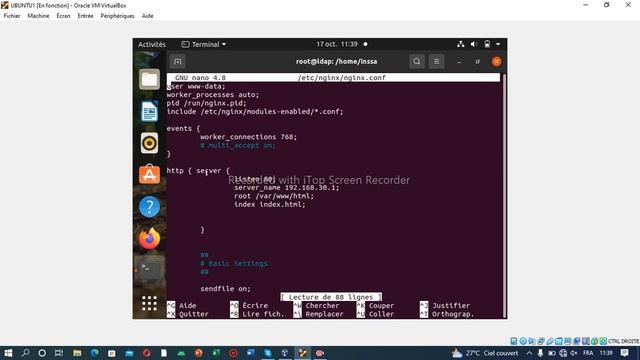
Task: Click Ubuntu network status icon
Action: click(x=461, y=44)
